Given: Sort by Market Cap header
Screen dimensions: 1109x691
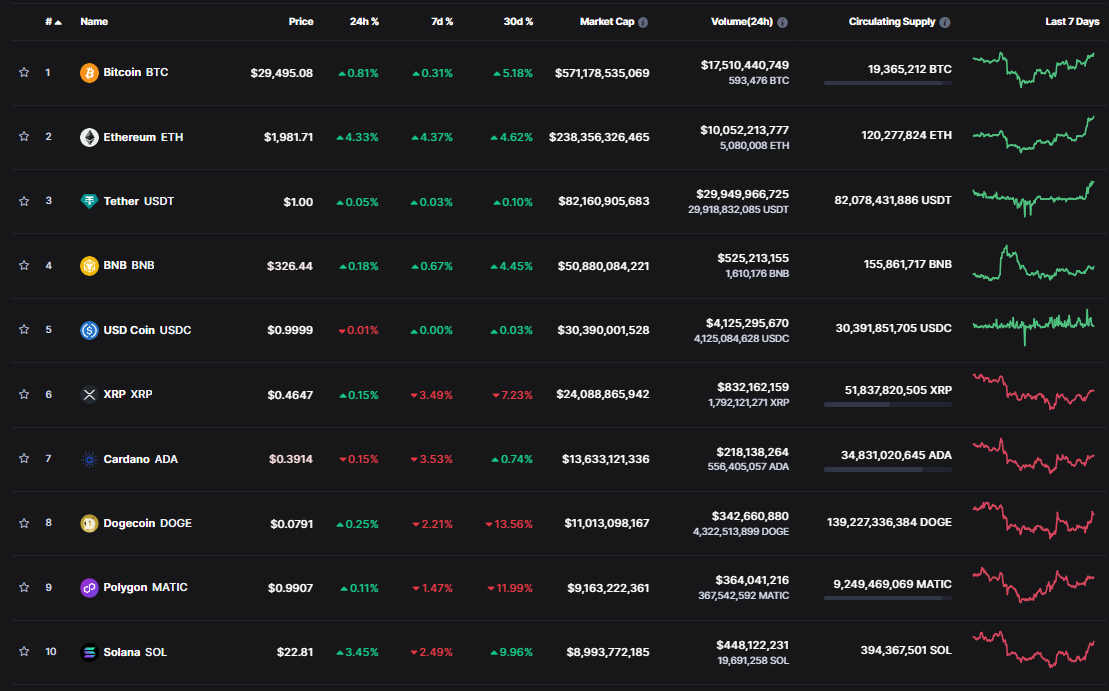Looking at the screenshot, I should click(607, 22).
